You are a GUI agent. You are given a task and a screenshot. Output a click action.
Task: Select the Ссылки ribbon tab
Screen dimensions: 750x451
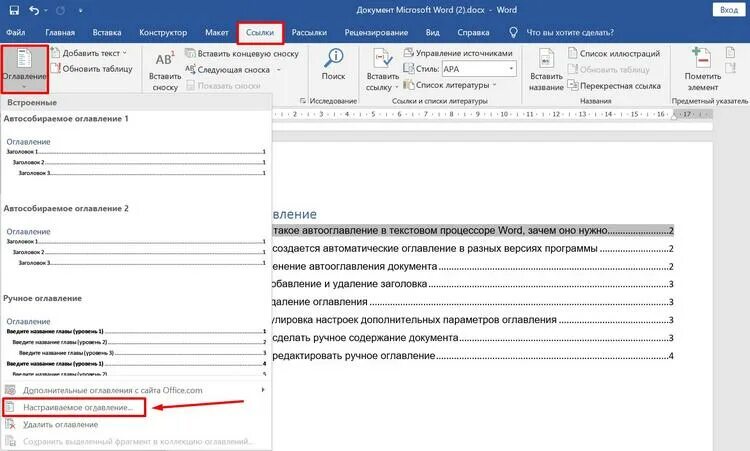pos(260,33)
